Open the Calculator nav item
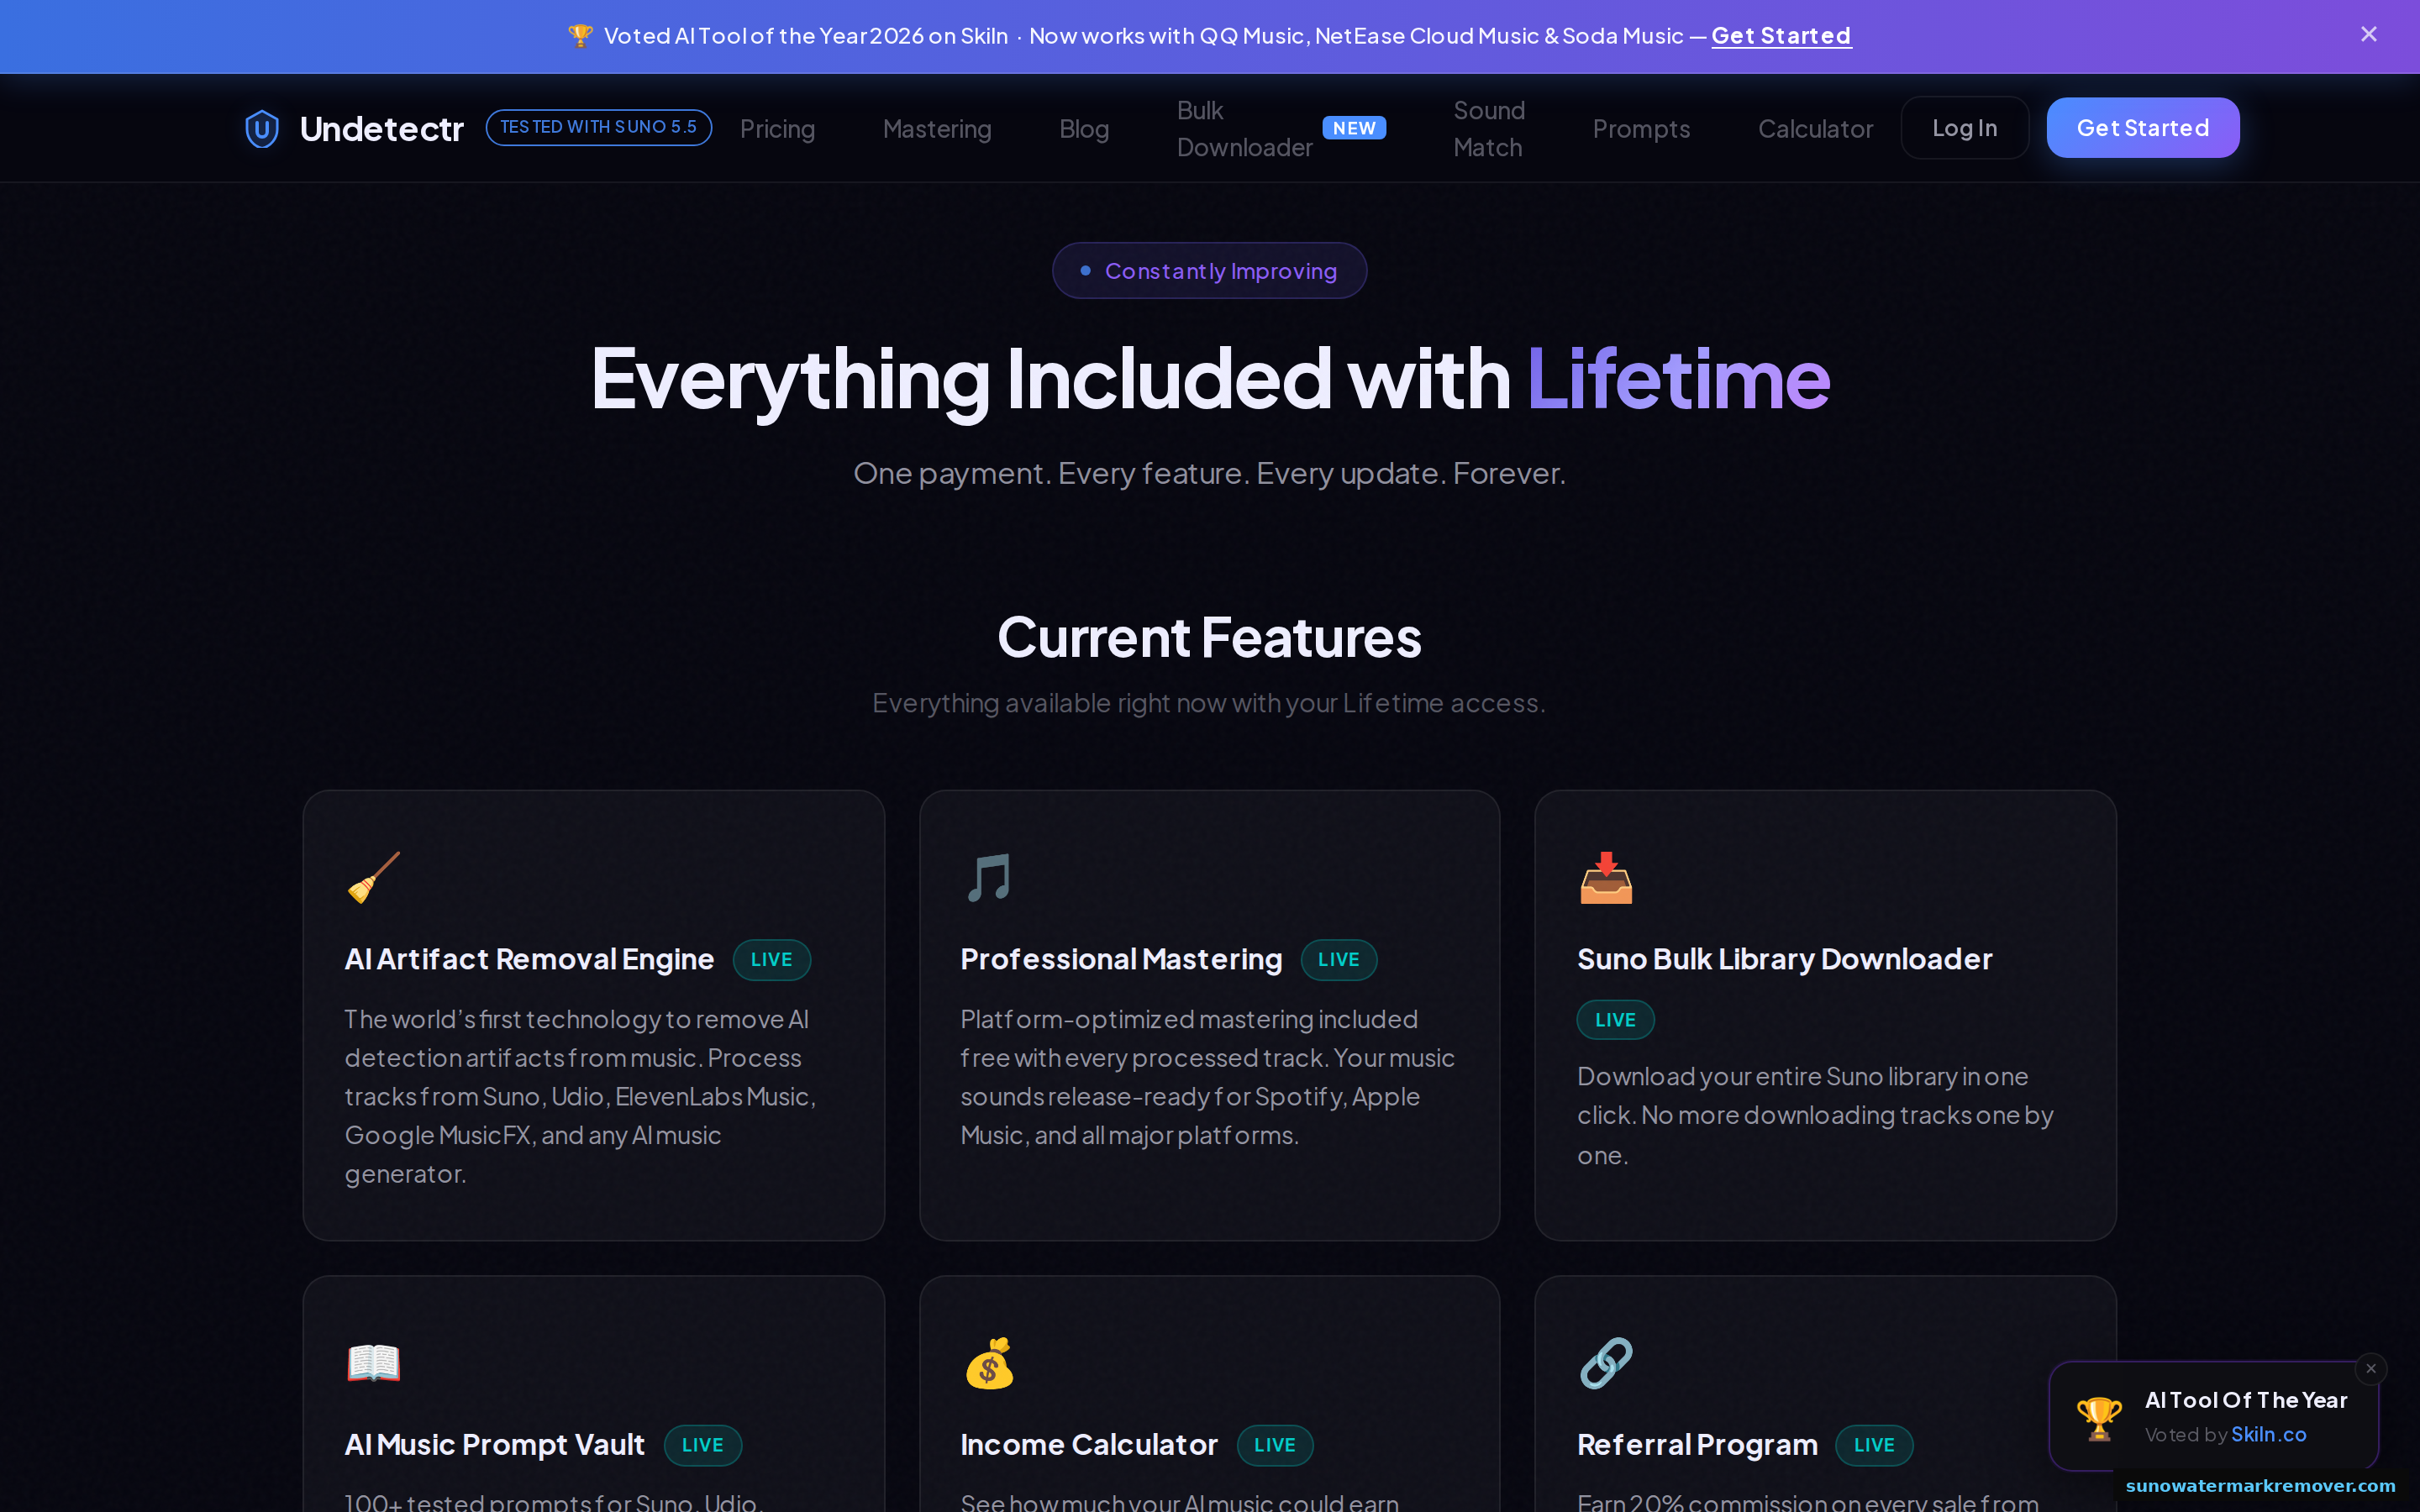 1815,129
